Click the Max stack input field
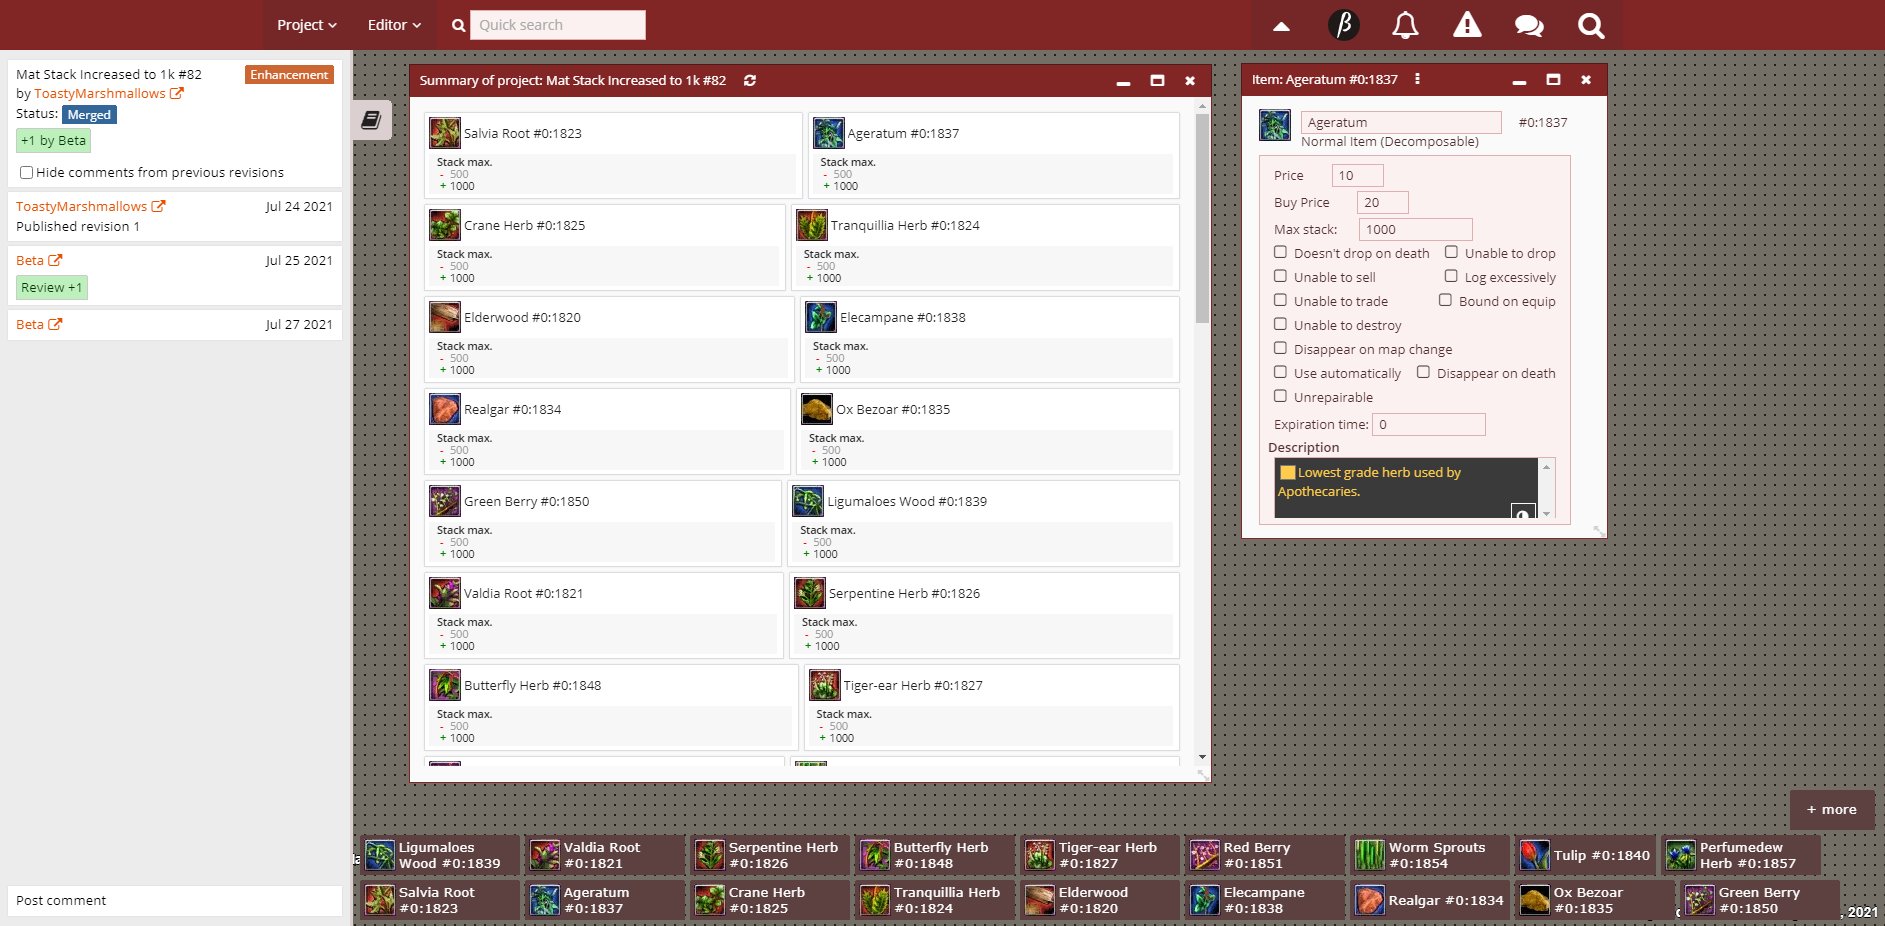1885x926 pixels. pyautogui.click(x=1415, y=230)
